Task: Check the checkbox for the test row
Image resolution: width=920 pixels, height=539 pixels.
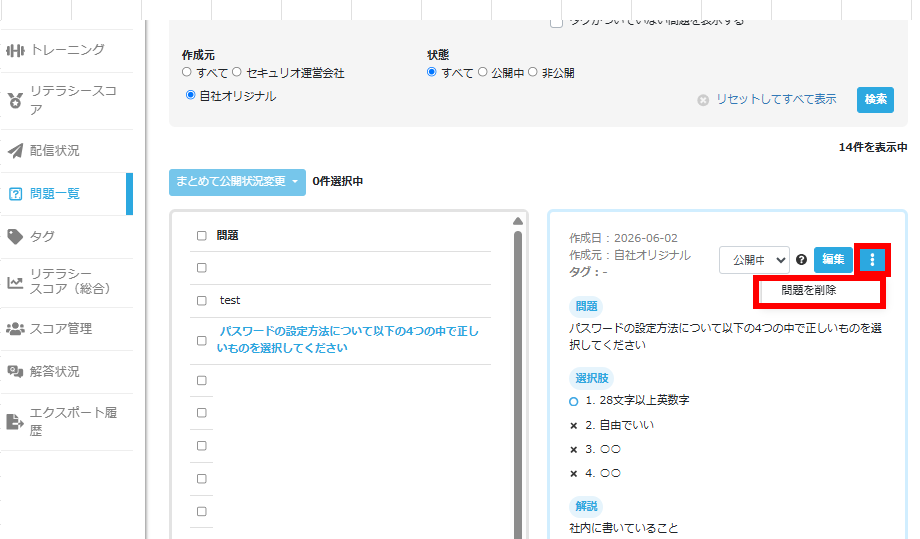Action: (202, 301)
